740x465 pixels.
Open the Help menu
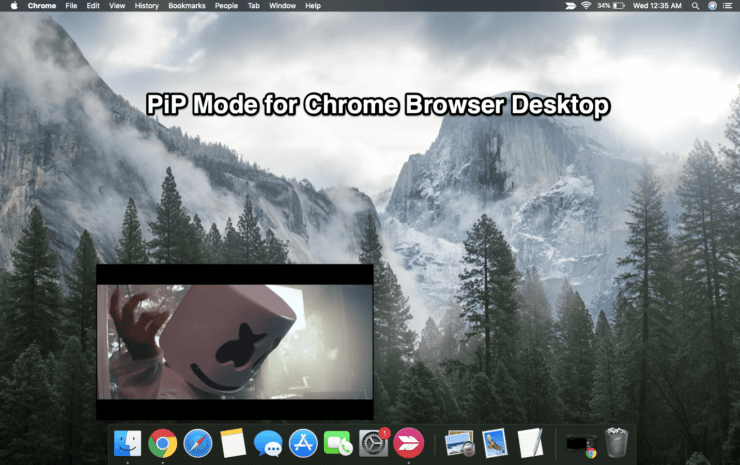click(x=313, y=6)
